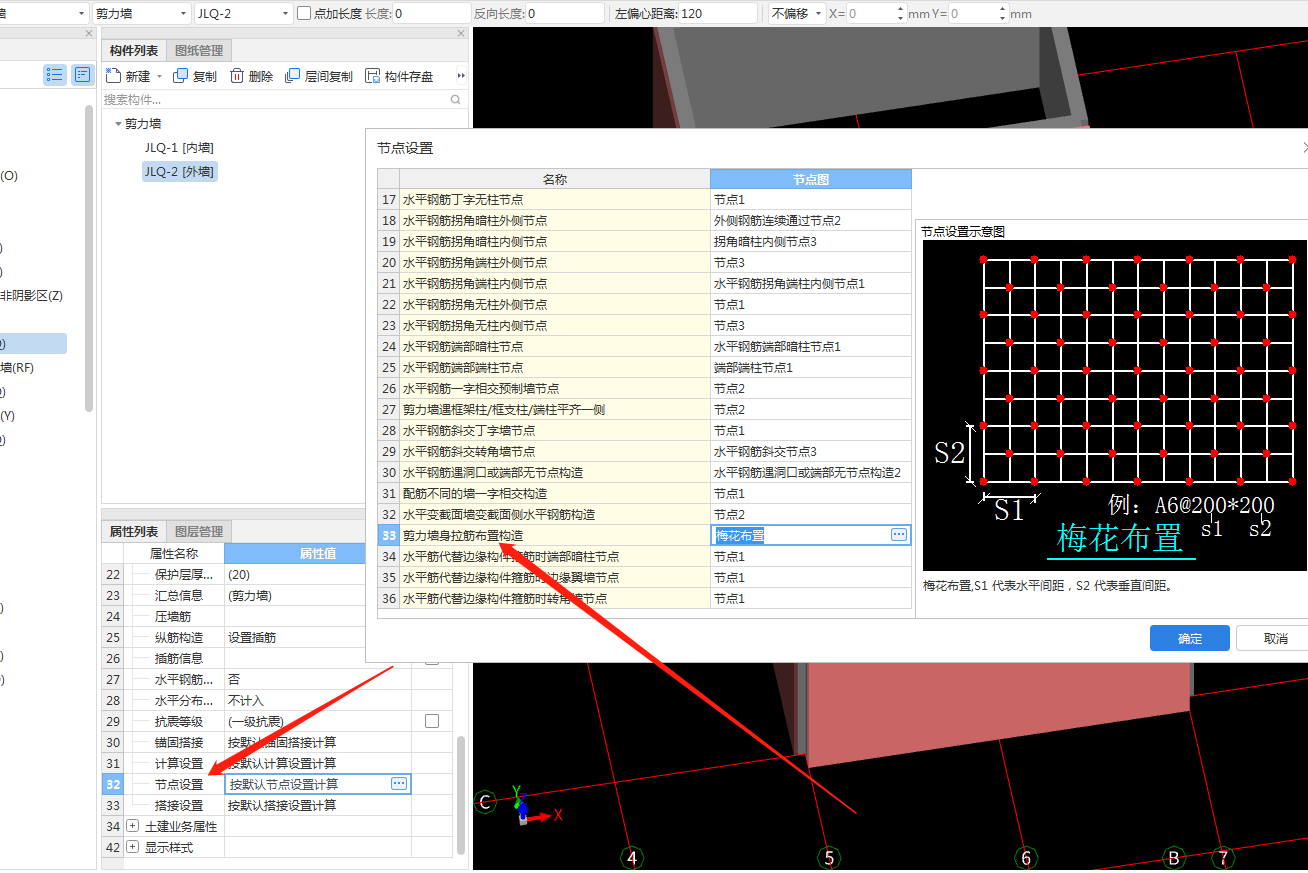
Task: Decrease the Y offset spinner
Action: point(1001,18)
